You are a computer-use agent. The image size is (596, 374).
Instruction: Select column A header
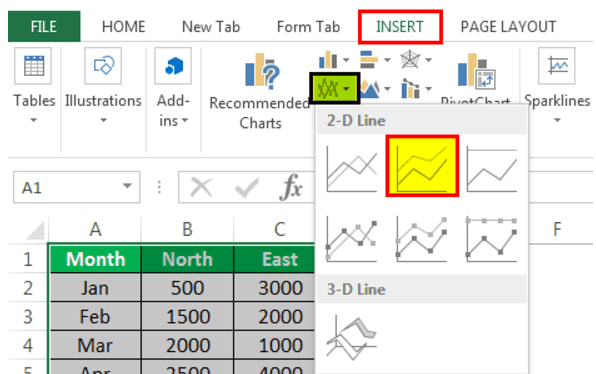95,229
